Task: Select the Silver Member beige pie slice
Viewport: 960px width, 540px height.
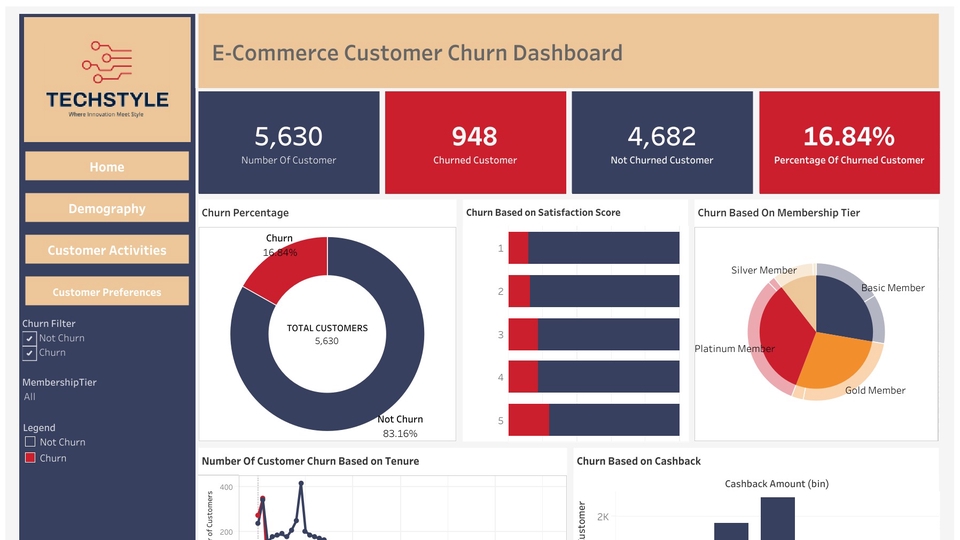Action: (x=802, y=297)
